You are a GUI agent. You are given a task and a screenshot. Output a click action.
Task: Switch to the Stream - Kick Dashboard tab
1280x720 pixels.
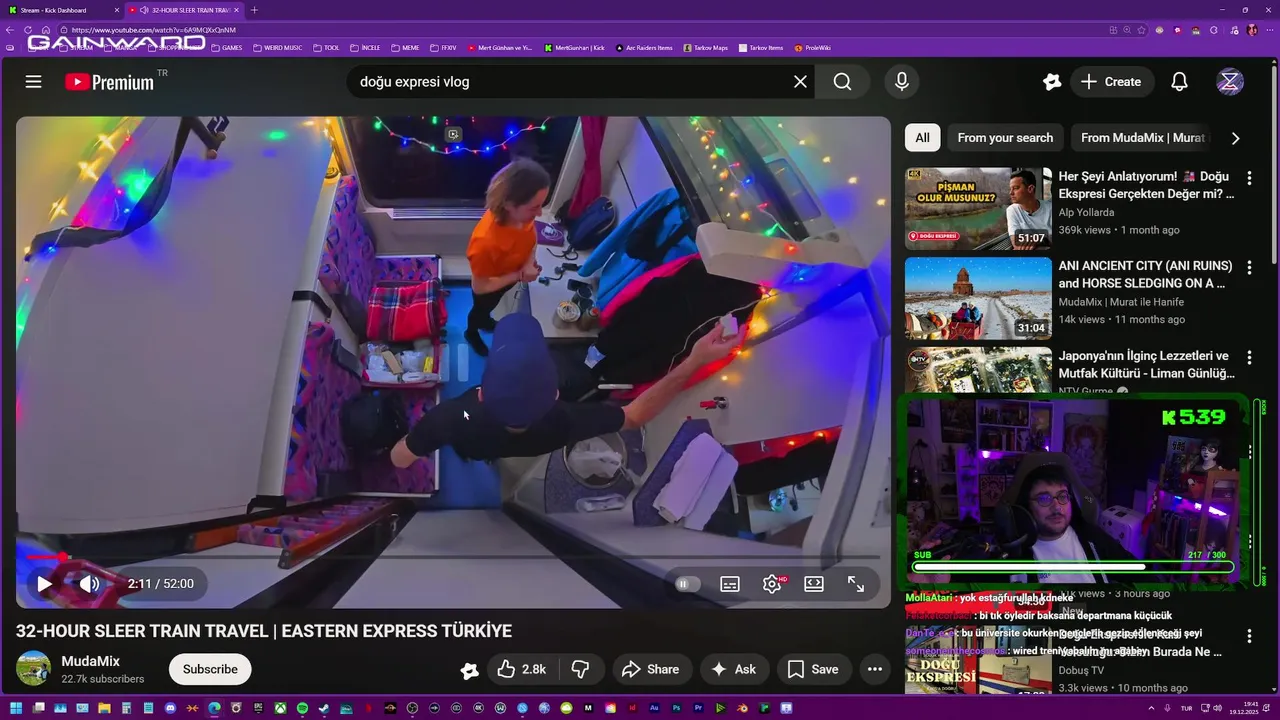[60, 10]
